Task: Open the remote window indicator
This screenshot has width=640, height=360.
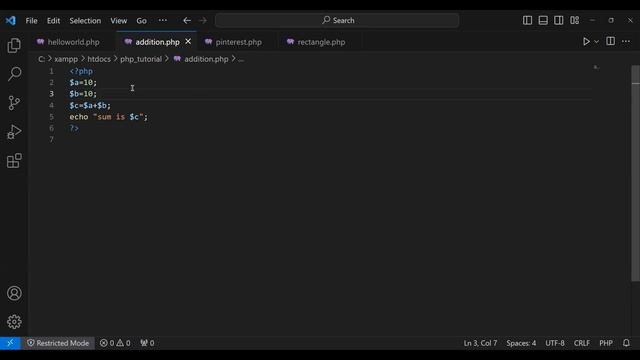Action: (x=11, y=343)
